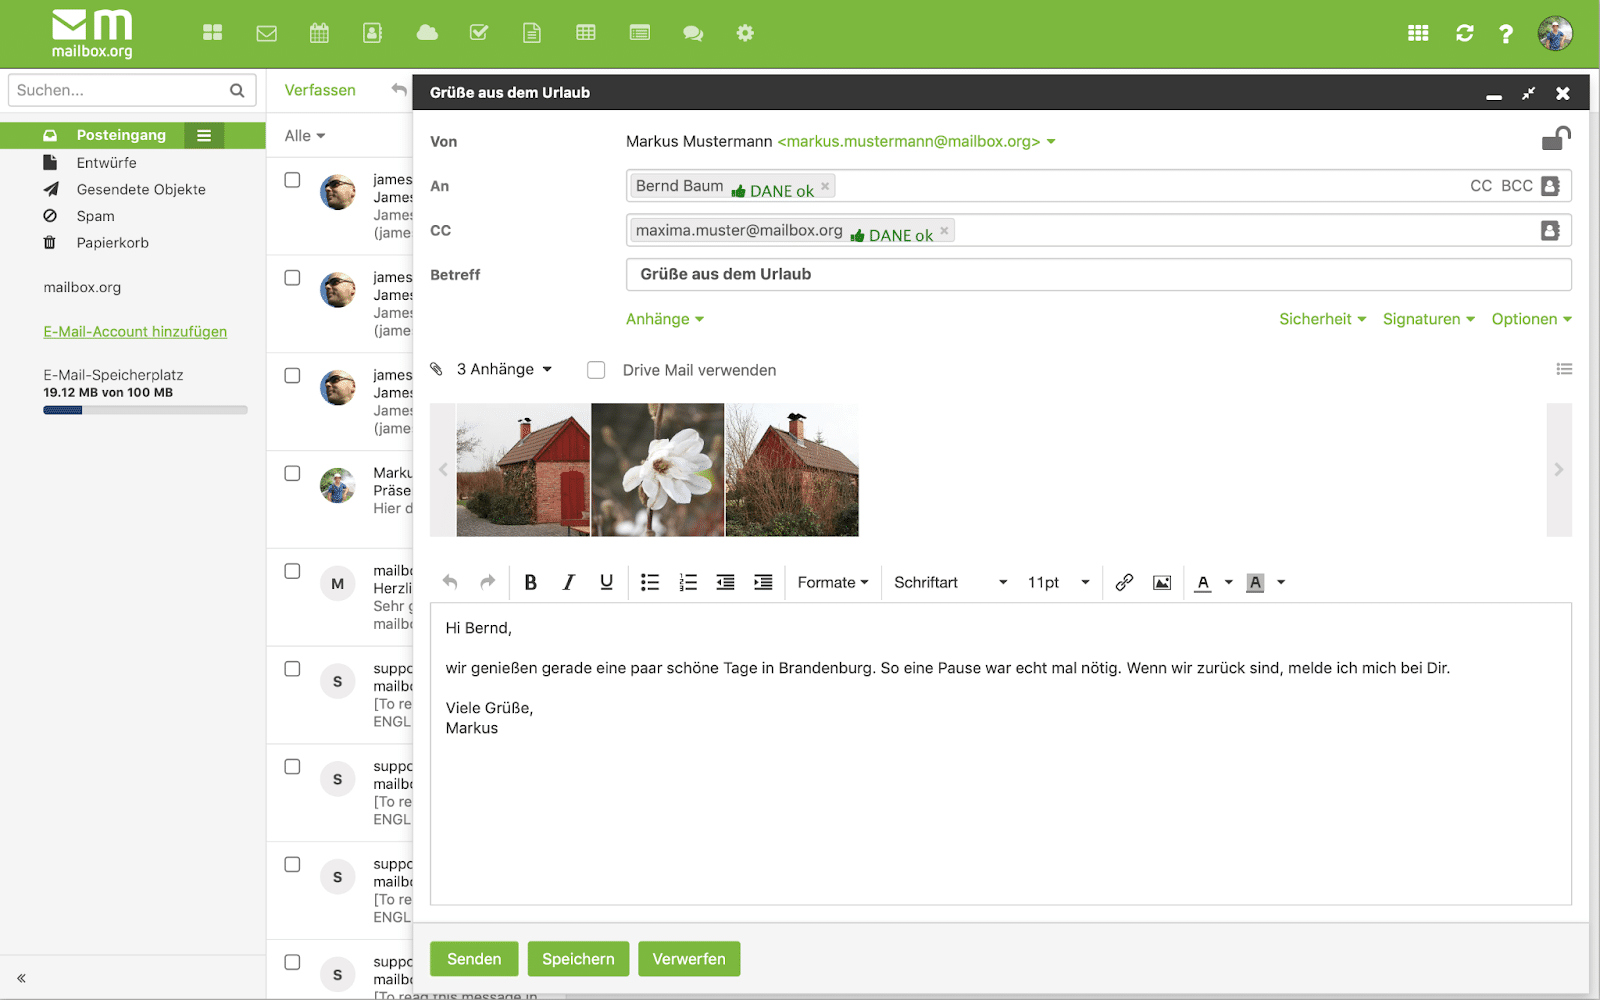Open the Calendar app icon
This screenshot has width=1600, height=1000.
(x=319, y=33)
